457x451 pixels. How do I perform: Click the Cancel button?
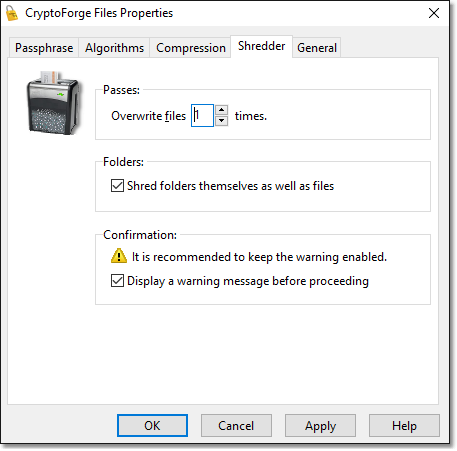tap(236, 426)
